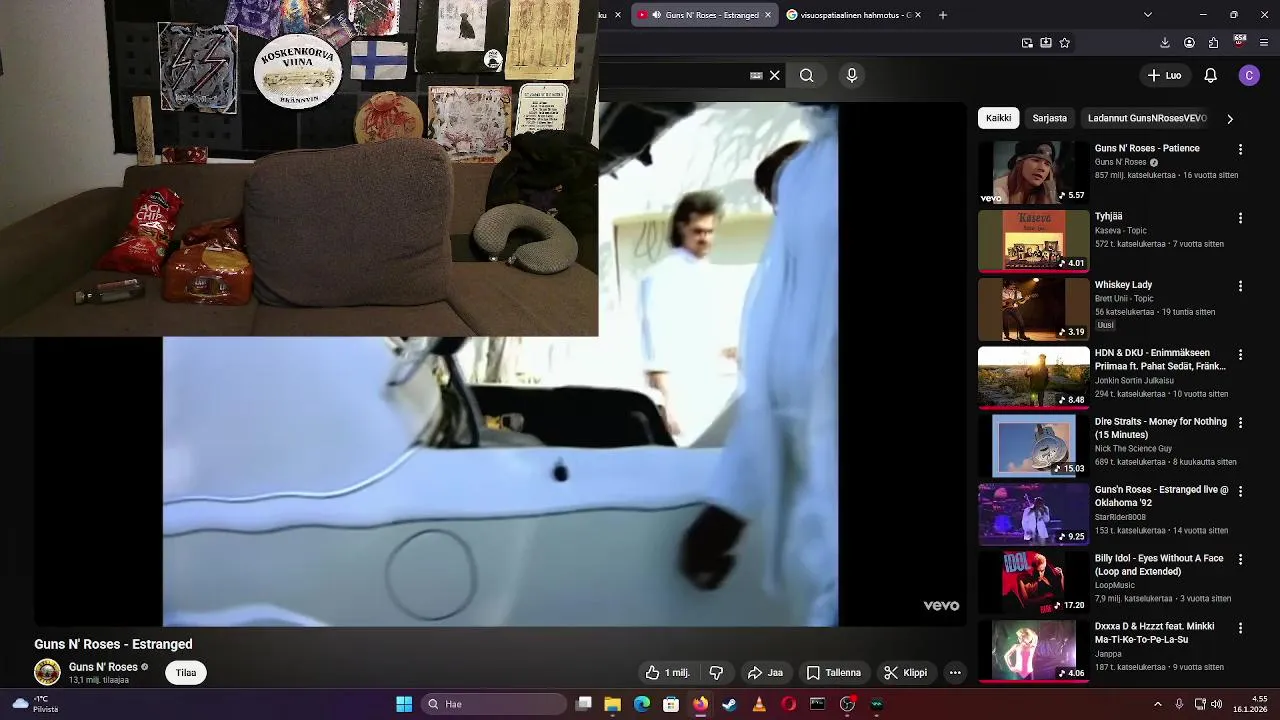1280x720 pixels.
Task: Open Estranged live @ Oklahoma '92 thumbnail
Action: coord(1033,514)
